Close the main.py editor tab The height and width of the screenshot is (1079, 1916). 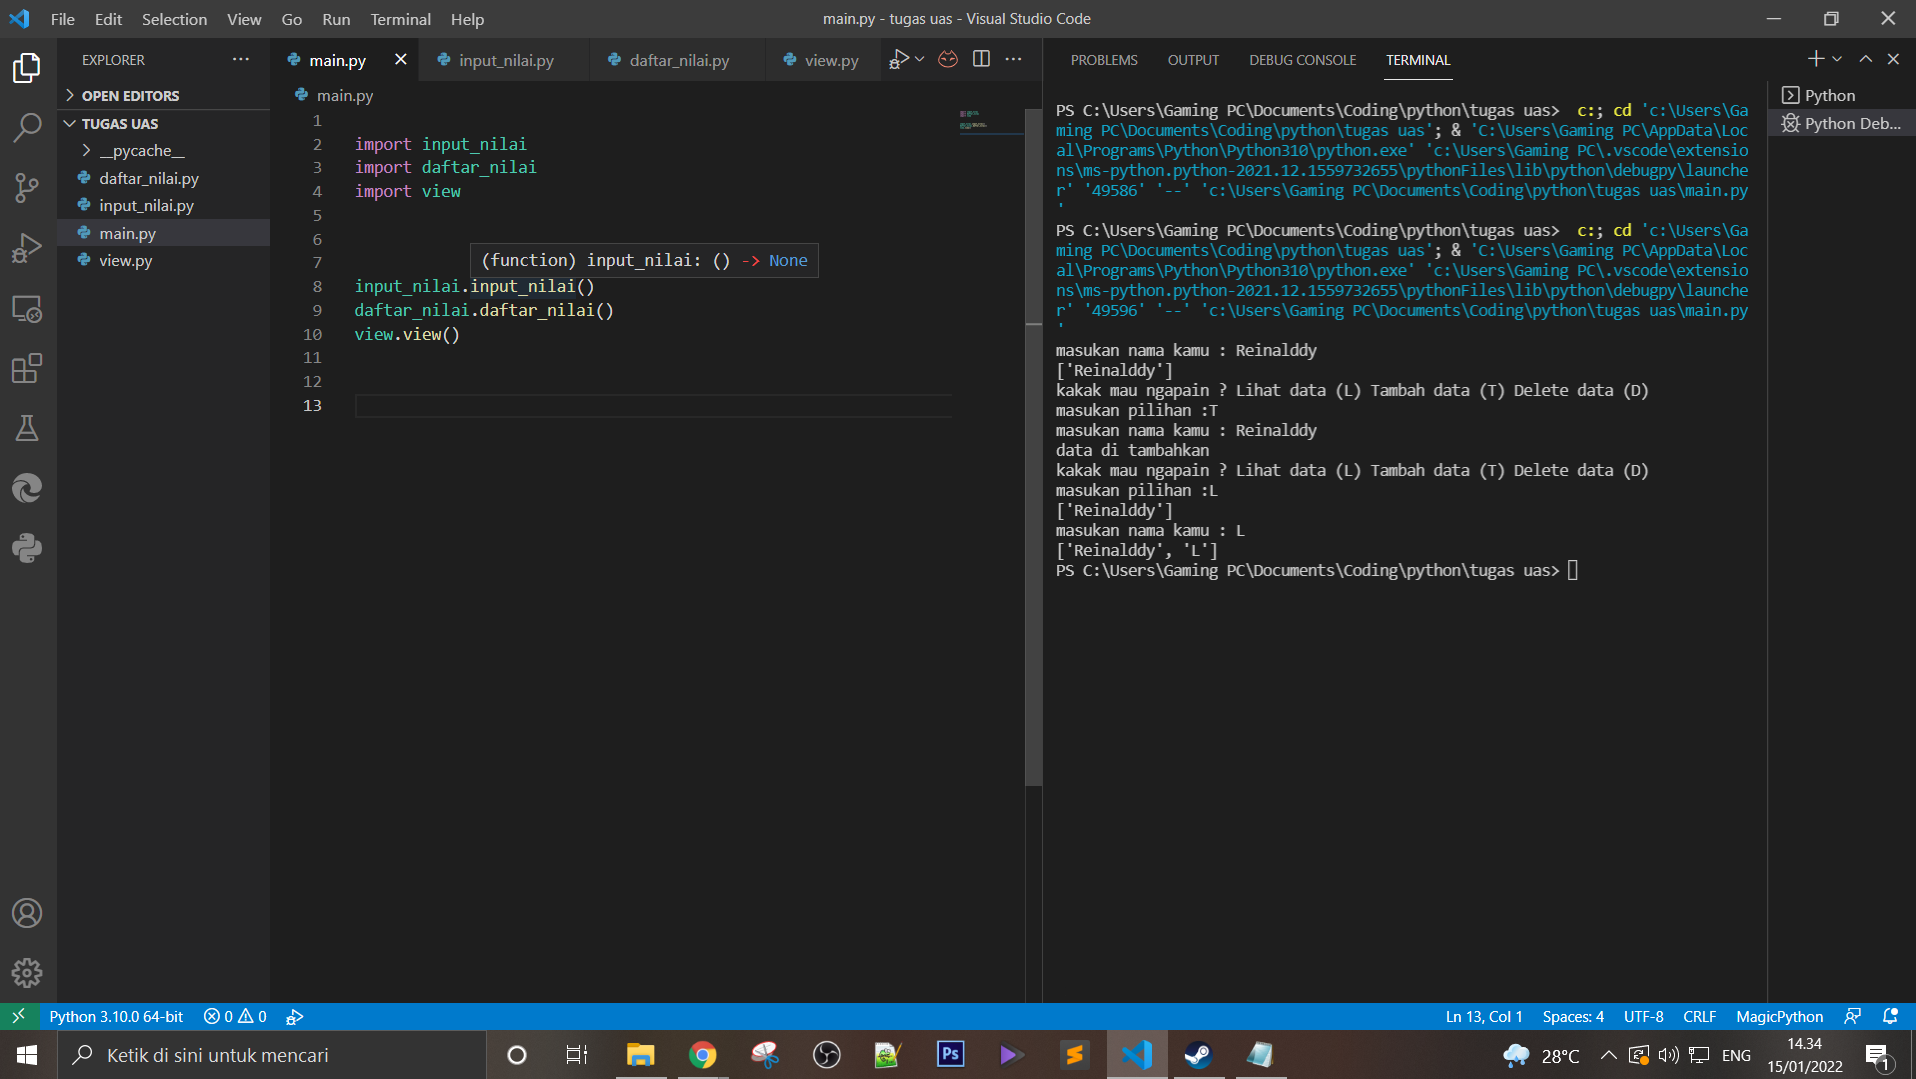(x=401, y=59)
